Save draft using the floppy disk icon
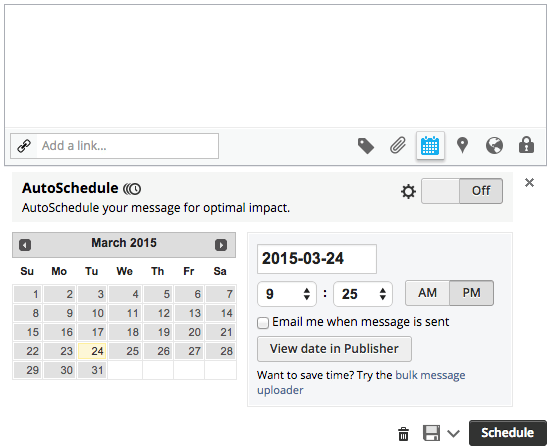 click(431, 433)
